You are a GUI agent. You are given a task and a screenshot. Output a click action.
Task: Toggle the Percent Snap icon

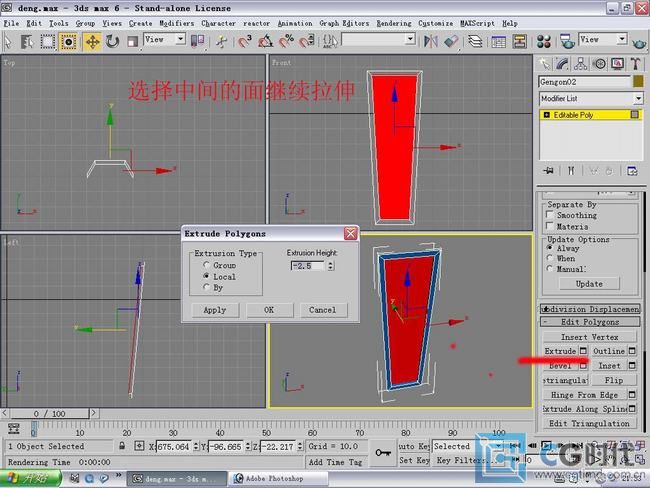tap(286, 41)
